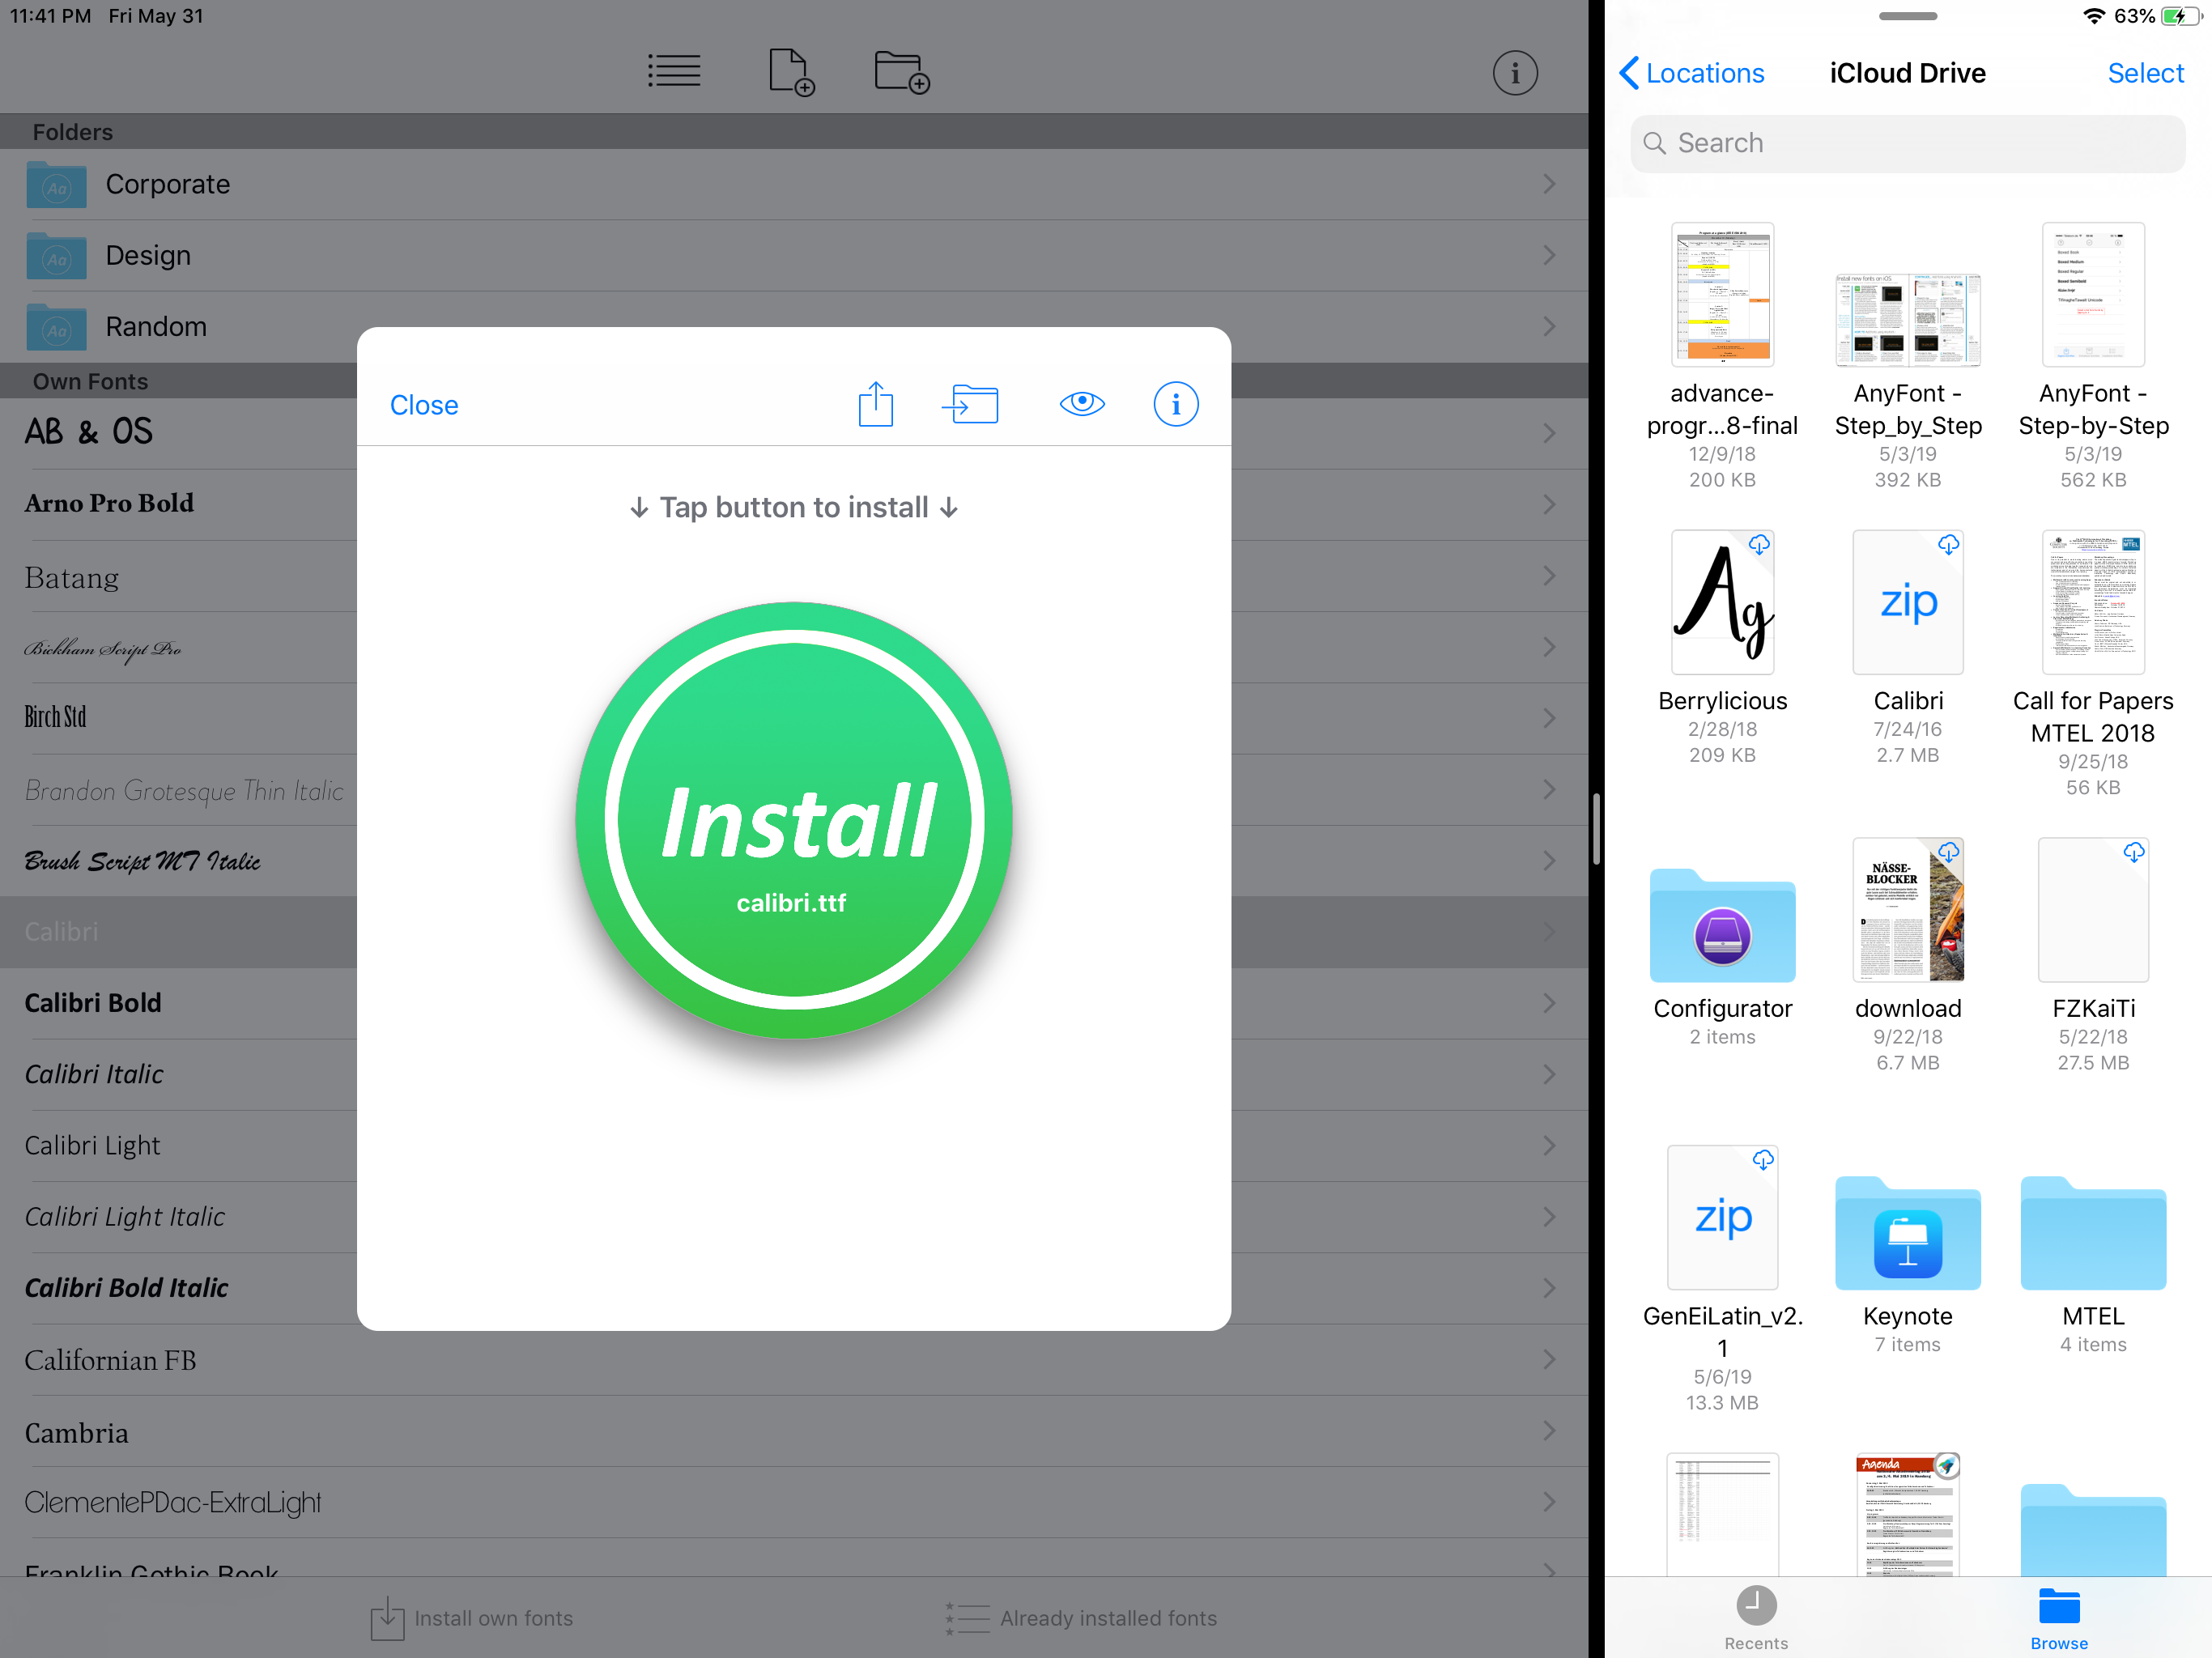Close the font install dialog
Image resolution: width=2212 pixels, height=1658 pixels.
click(424, 405)
